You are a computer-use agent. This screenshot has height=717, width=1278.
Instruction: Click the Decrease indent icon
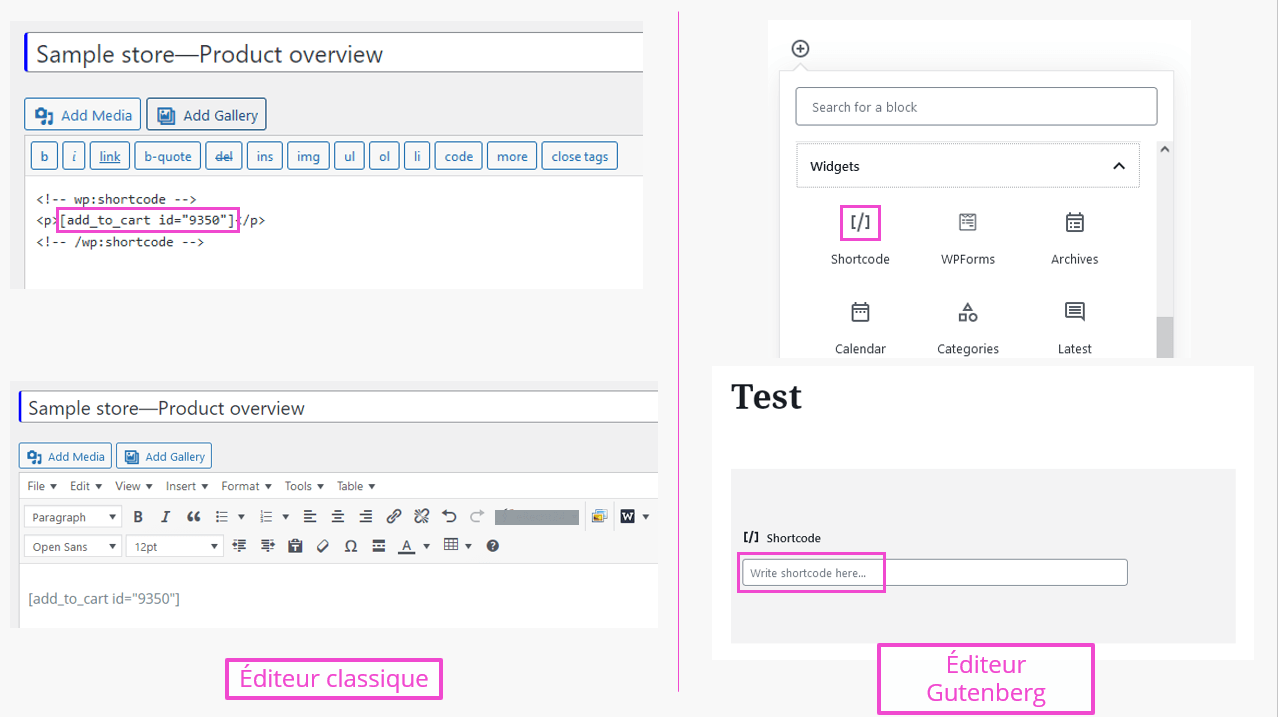click(239, 546)
